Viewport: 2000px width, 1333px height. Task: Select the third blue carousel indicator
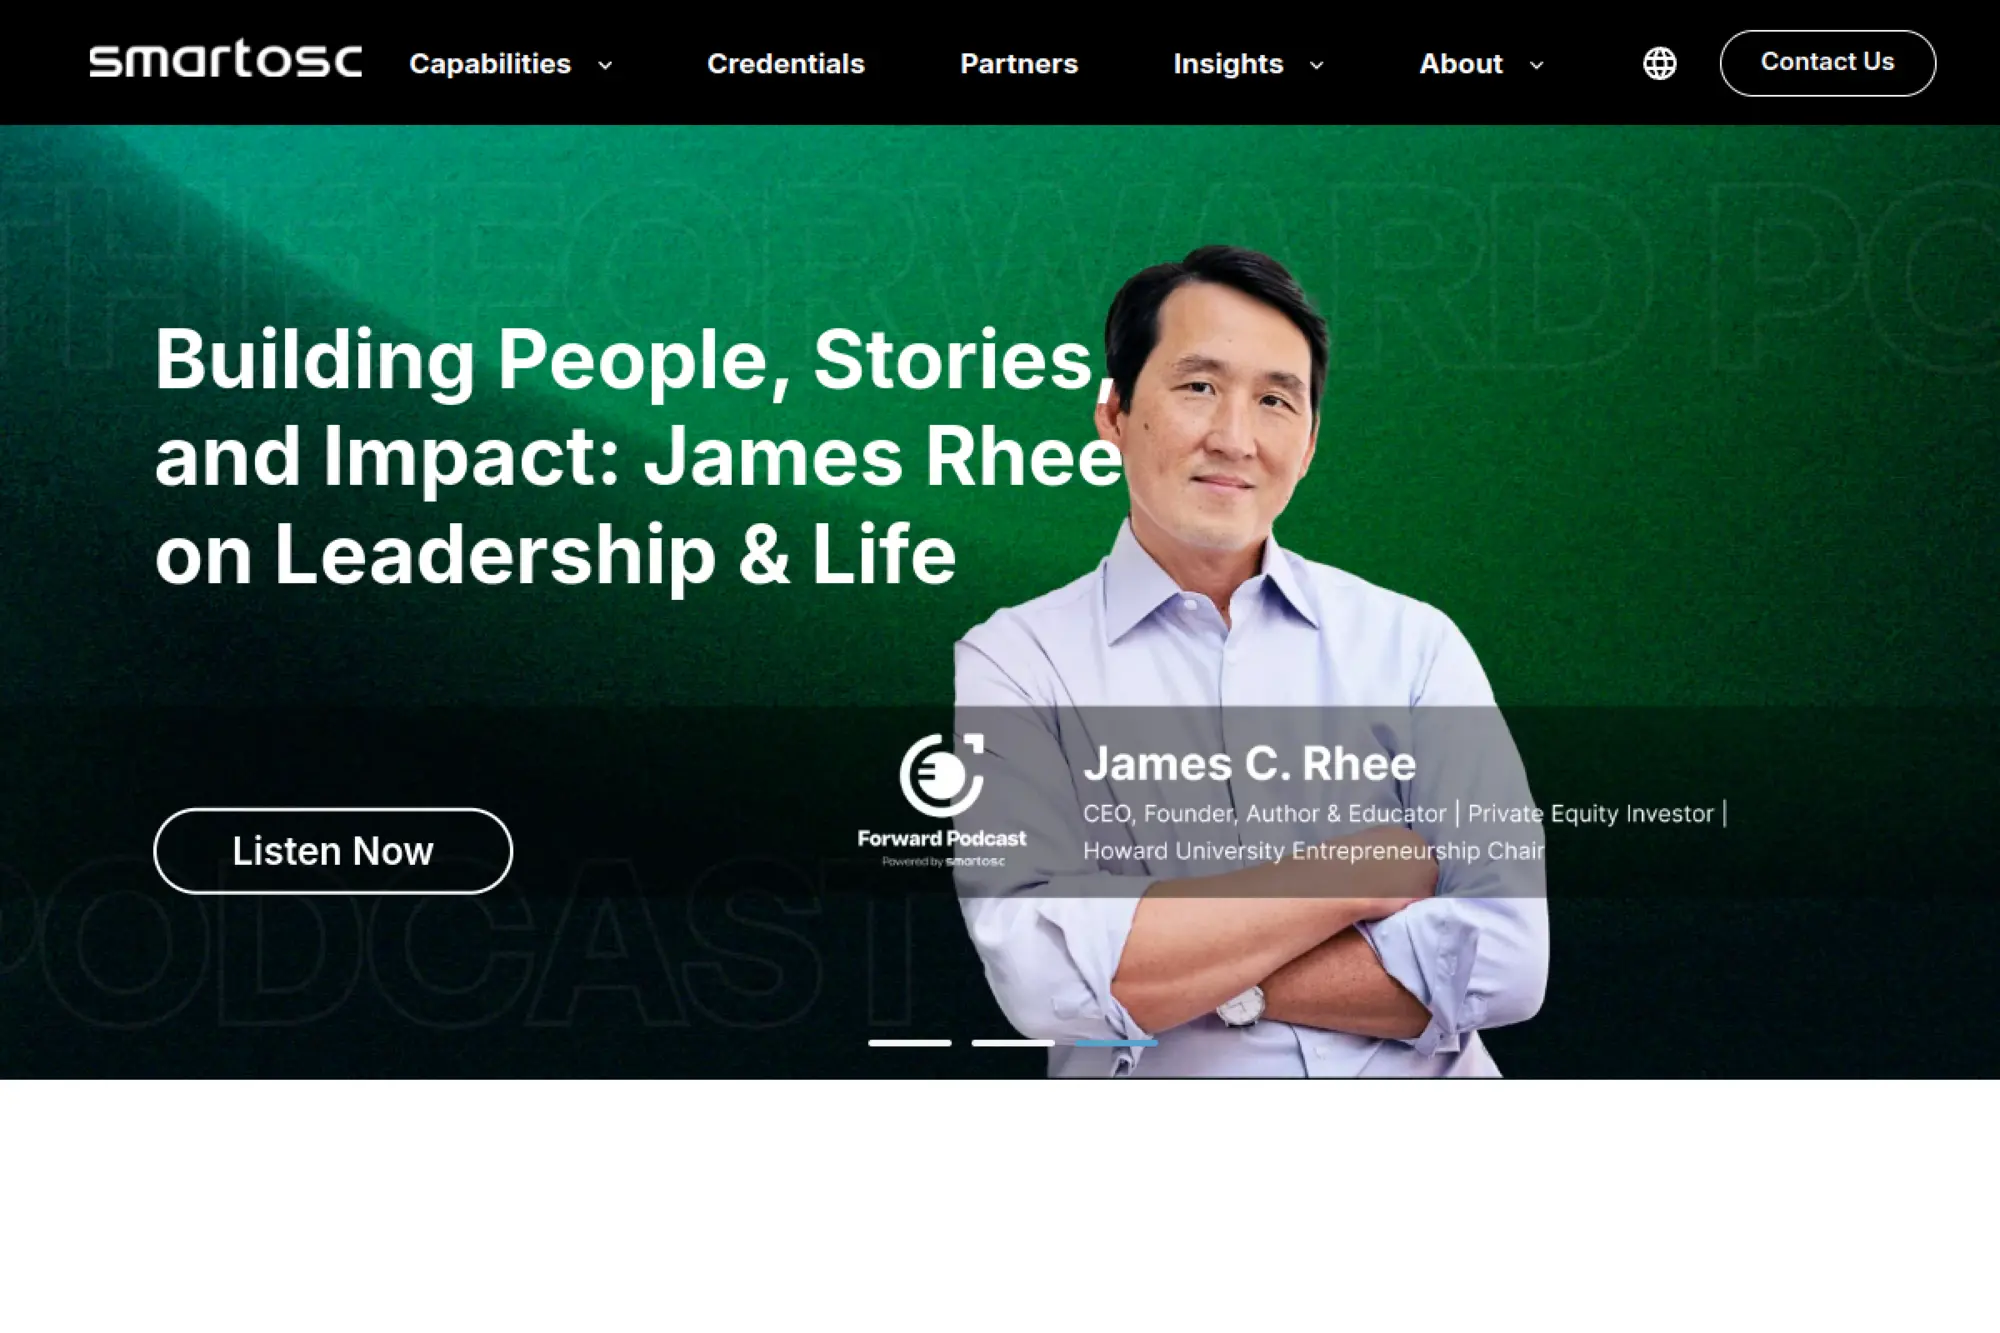(1116, 1042)
